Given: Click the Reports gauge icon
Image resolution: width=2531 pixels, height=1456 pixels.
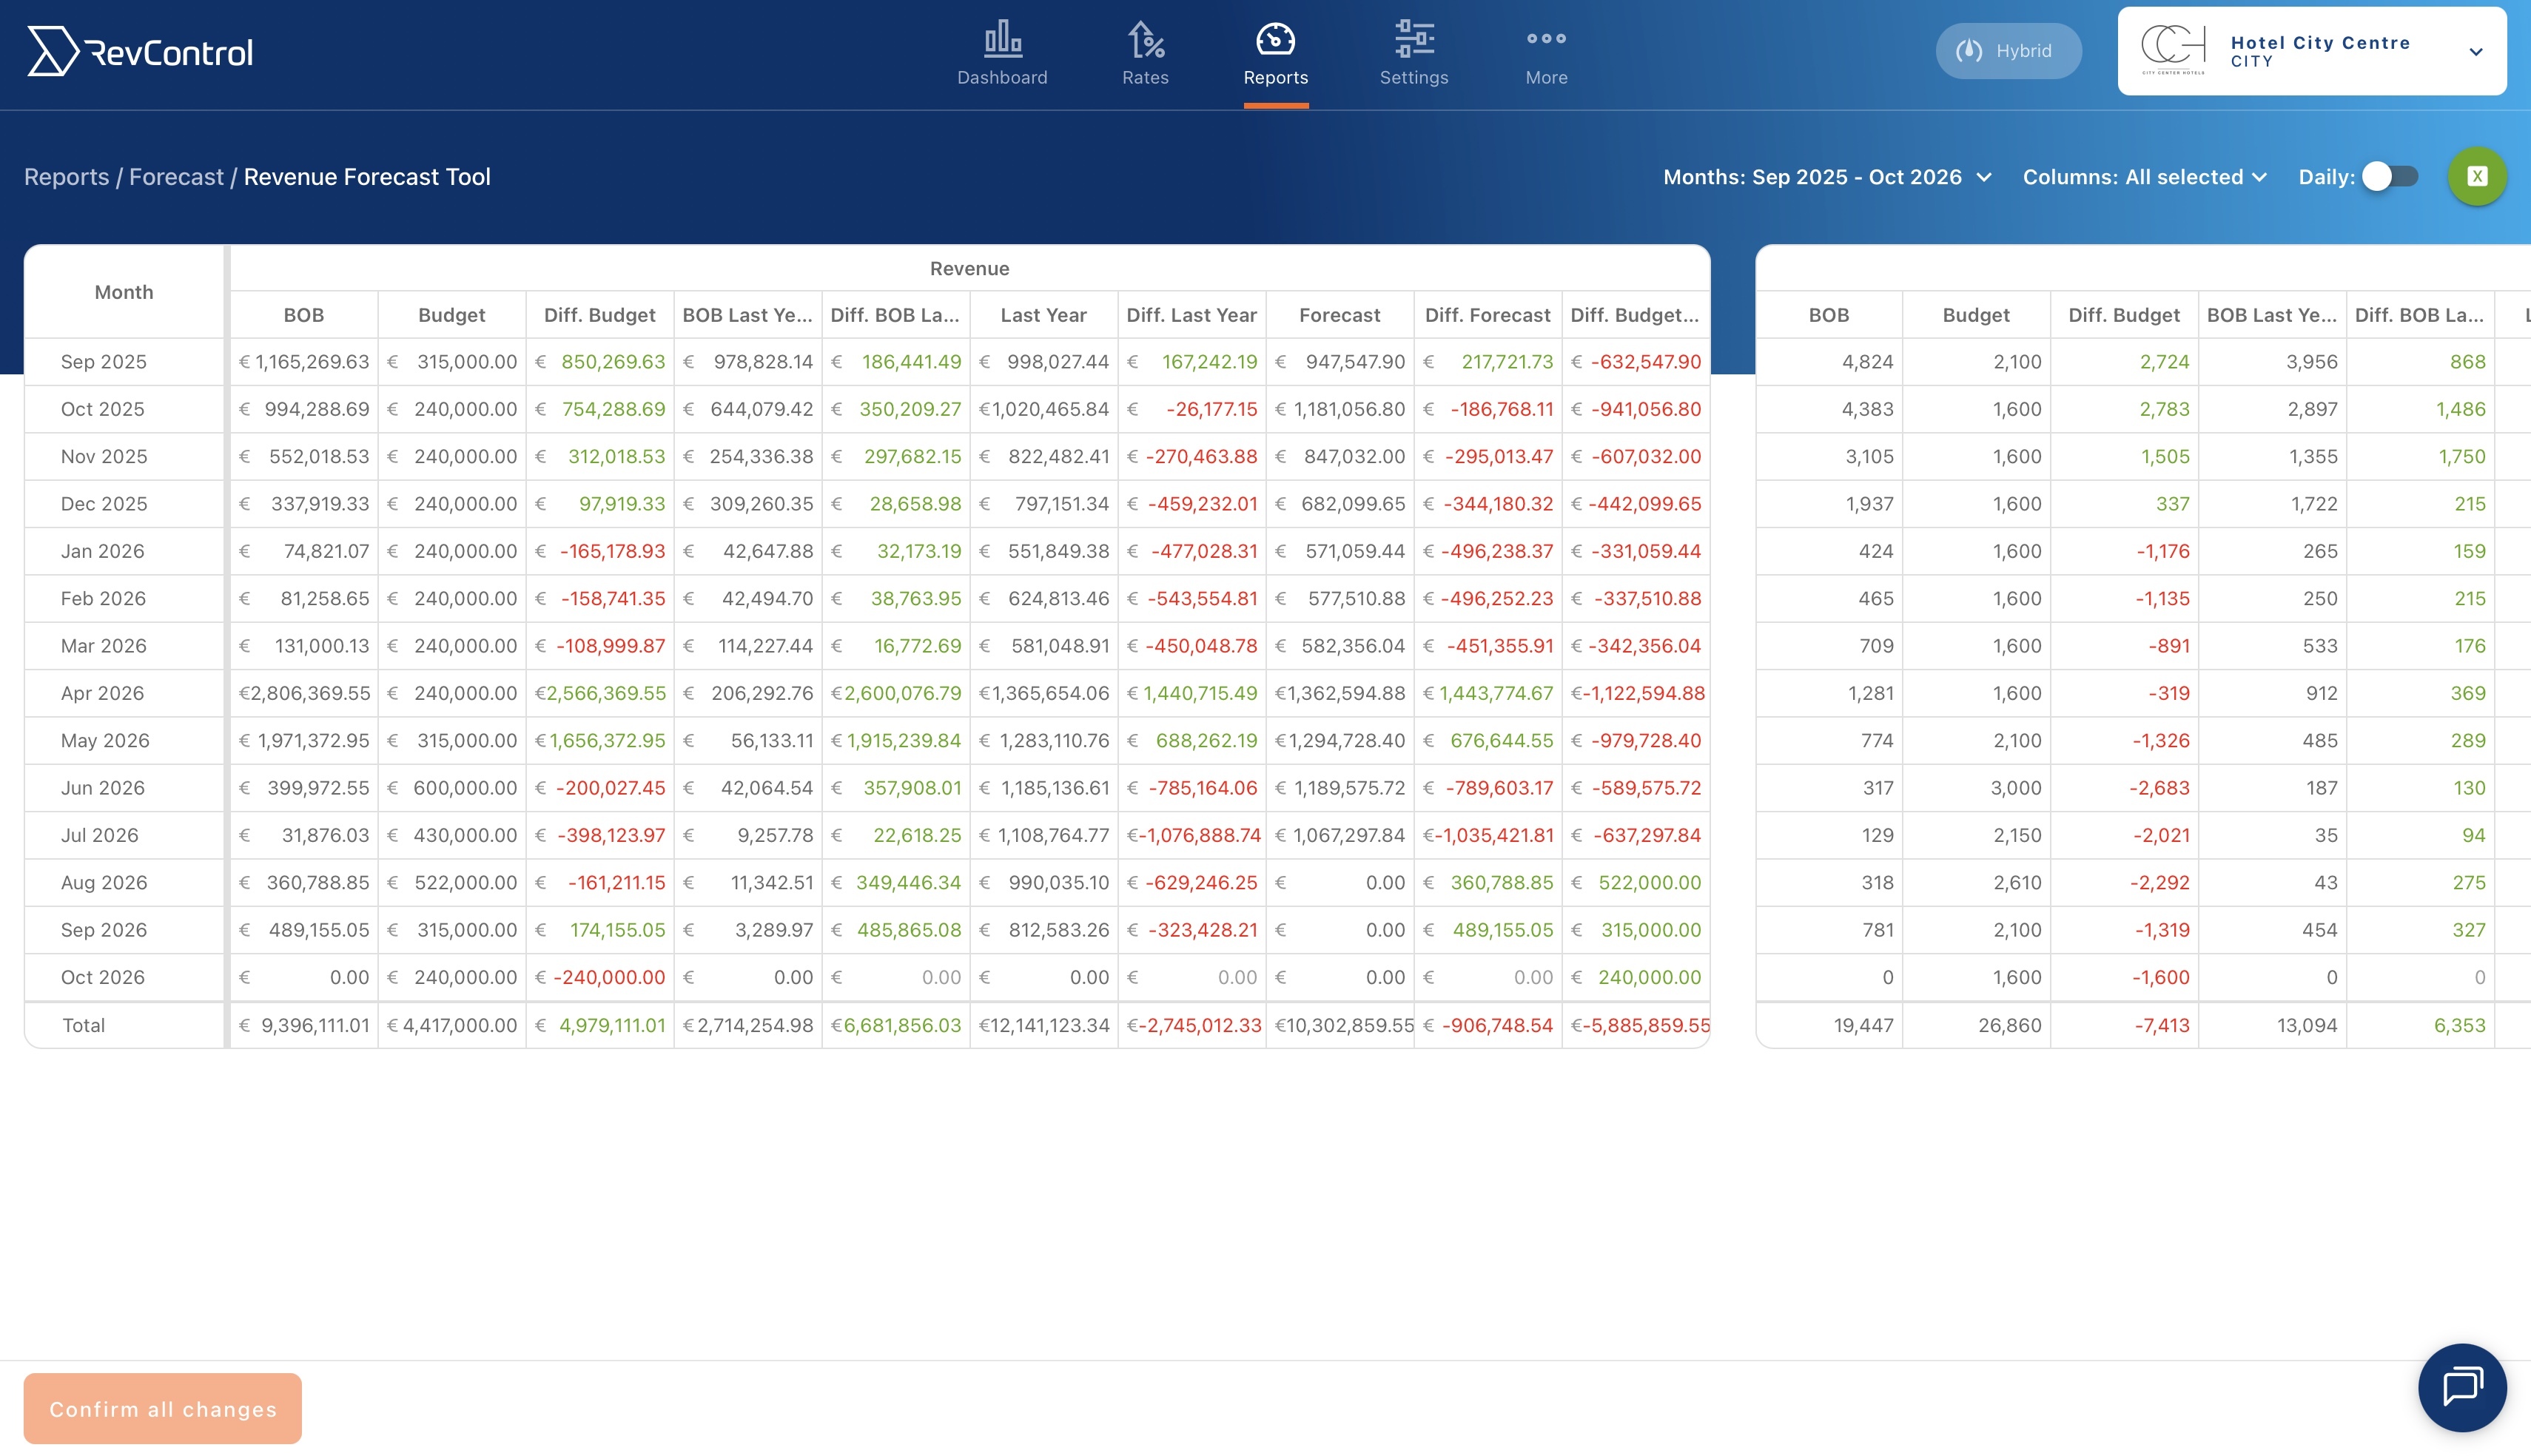Looking at the screenshot, I should click(1275, 40).
